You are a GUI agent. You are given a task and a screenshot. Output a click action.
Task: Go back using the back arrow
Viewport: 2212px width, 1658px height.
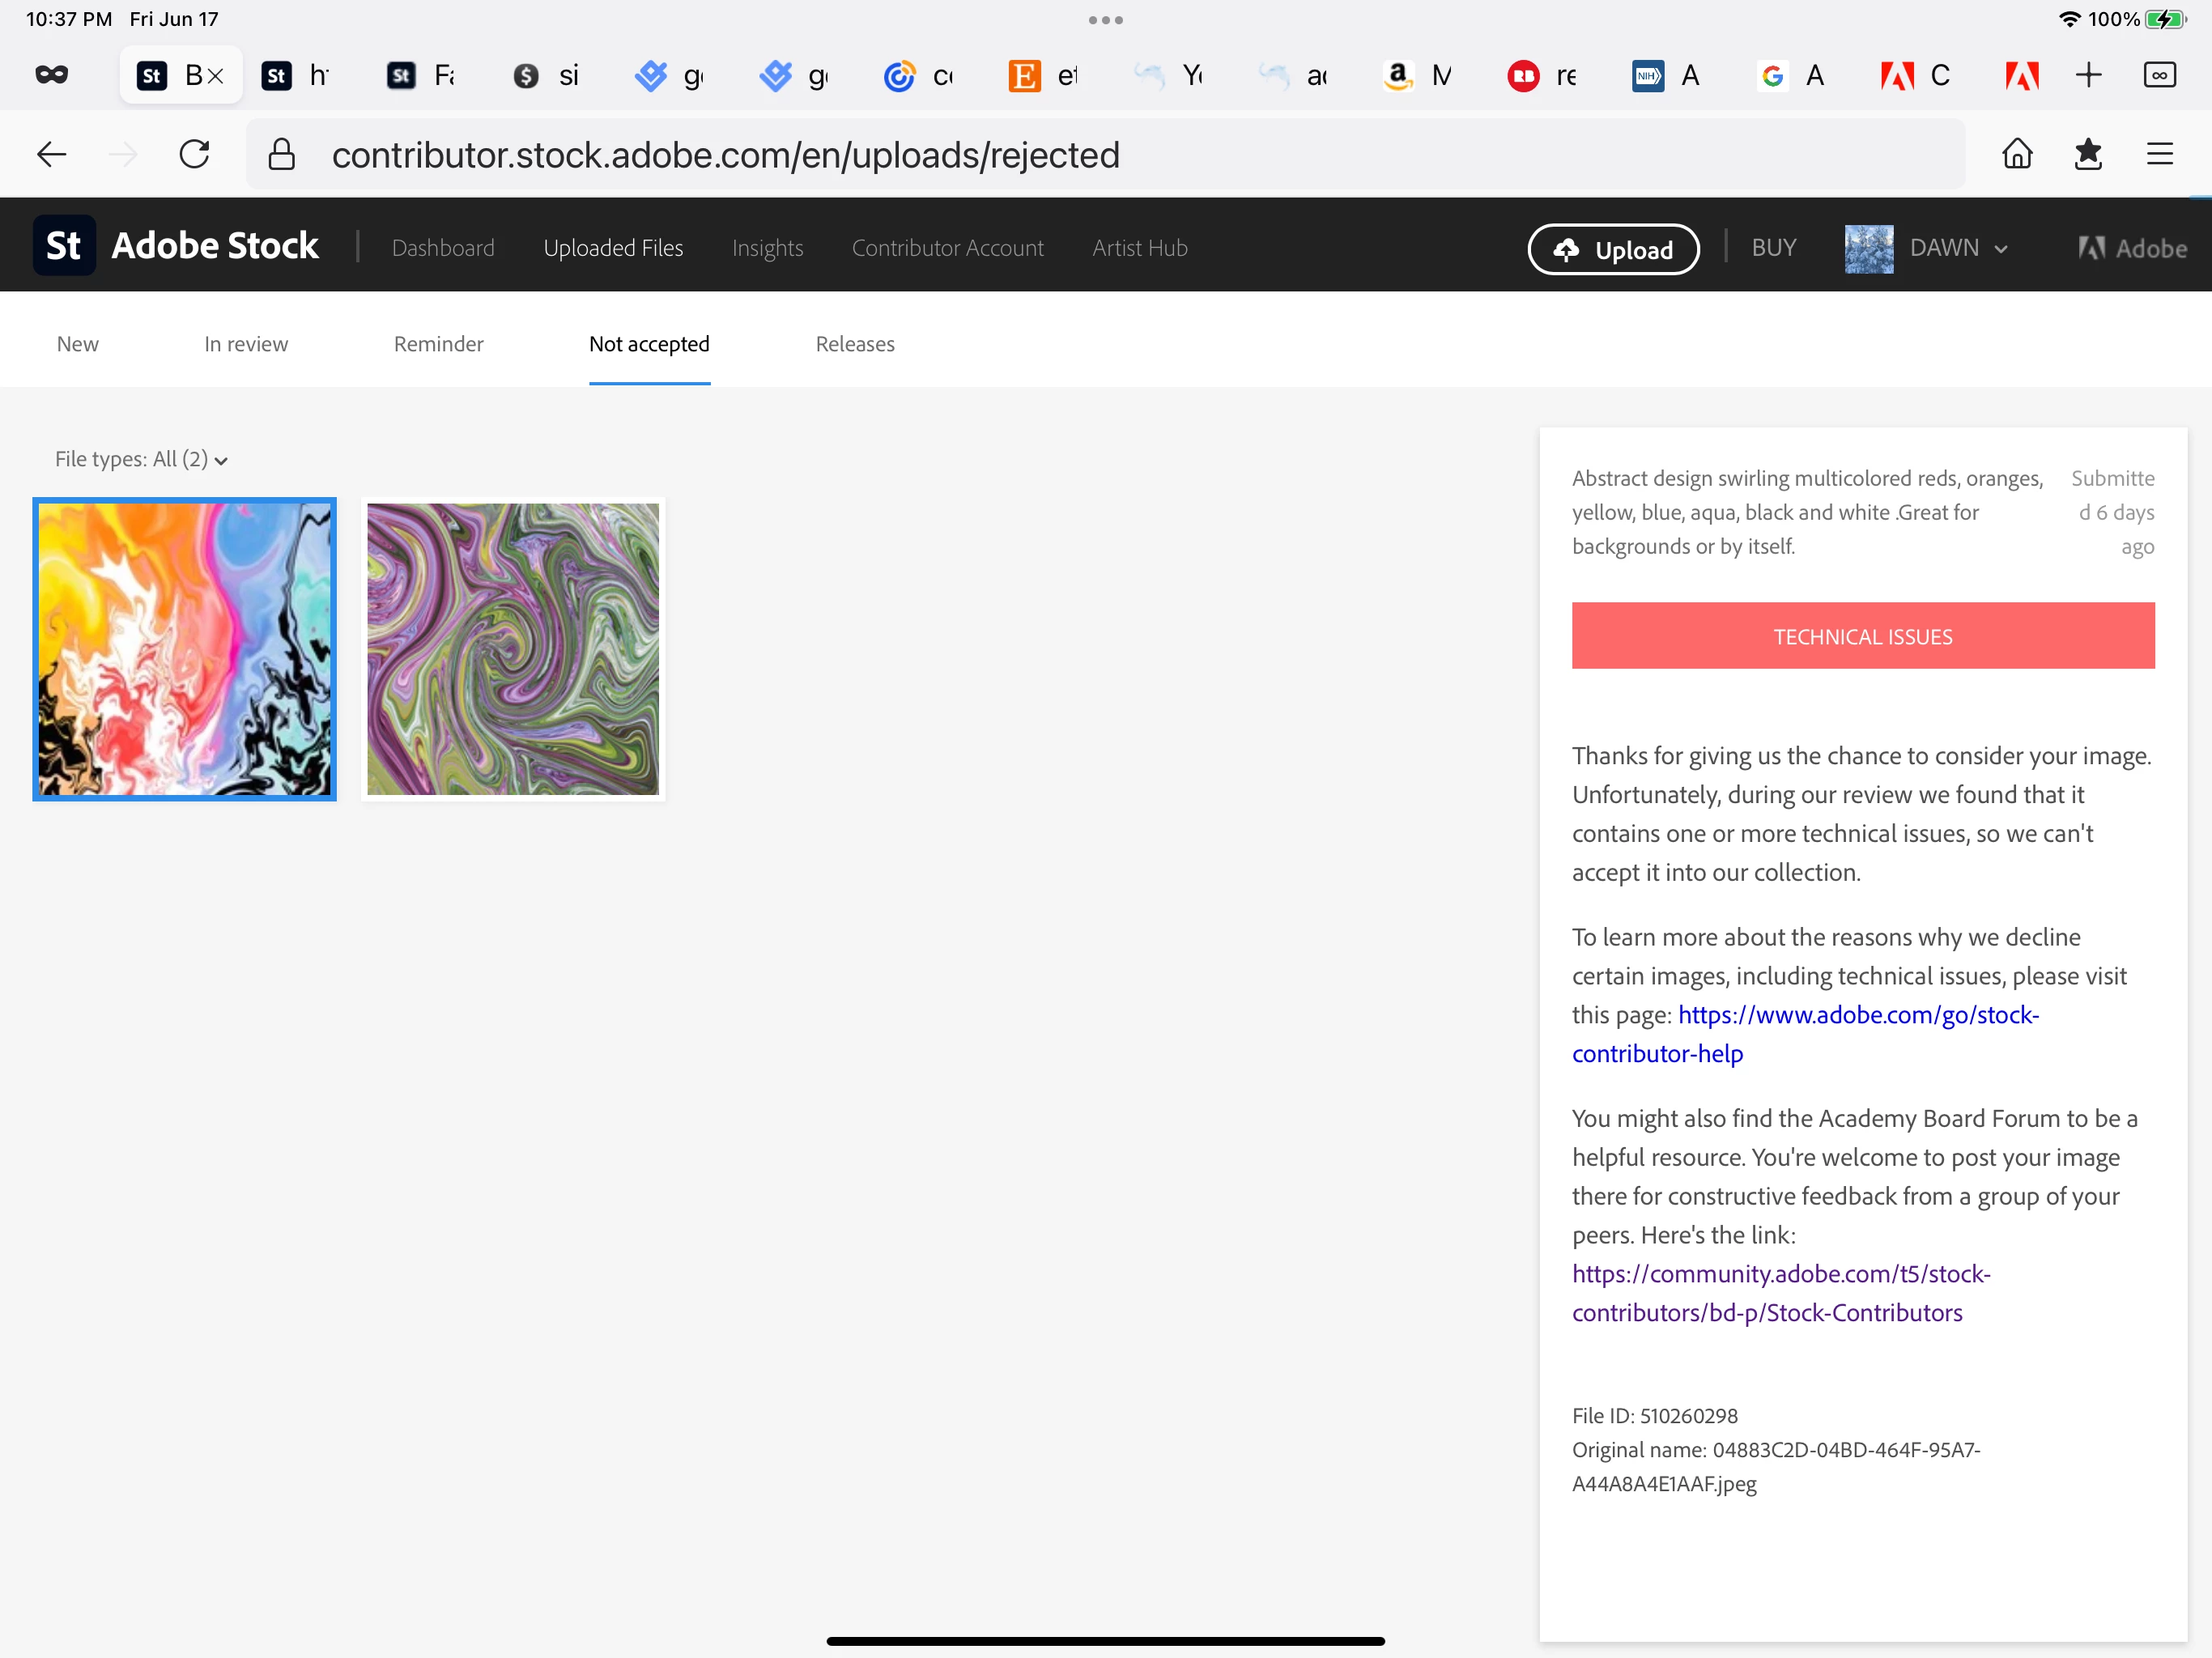[51, 154]
